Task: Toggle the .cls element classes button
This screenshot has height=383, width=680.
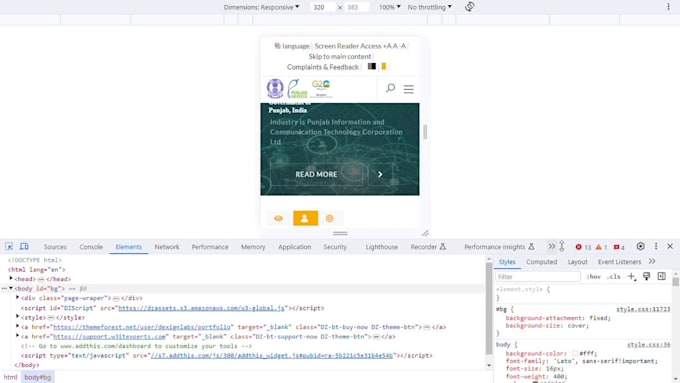Action: tap(613, 277)
